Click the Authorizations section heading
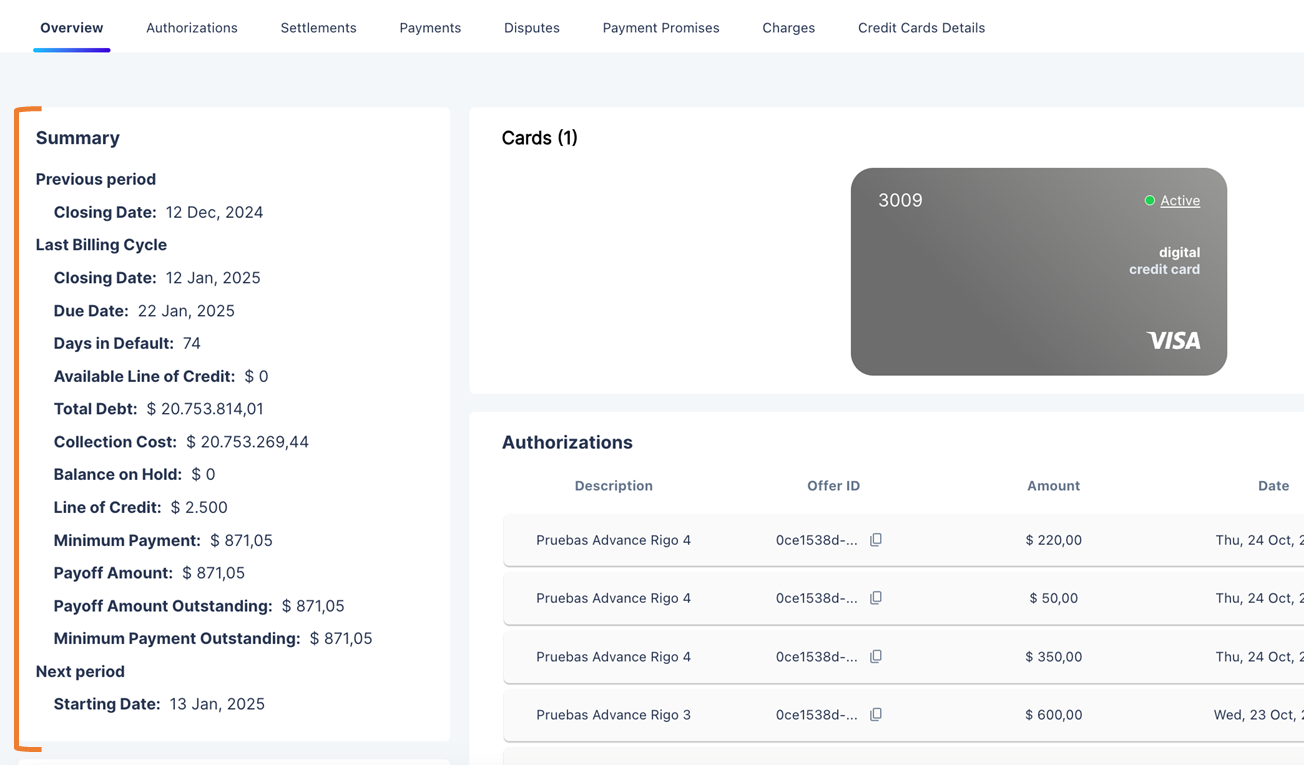The image size is (1304, 765). click(x=567, y=443)
